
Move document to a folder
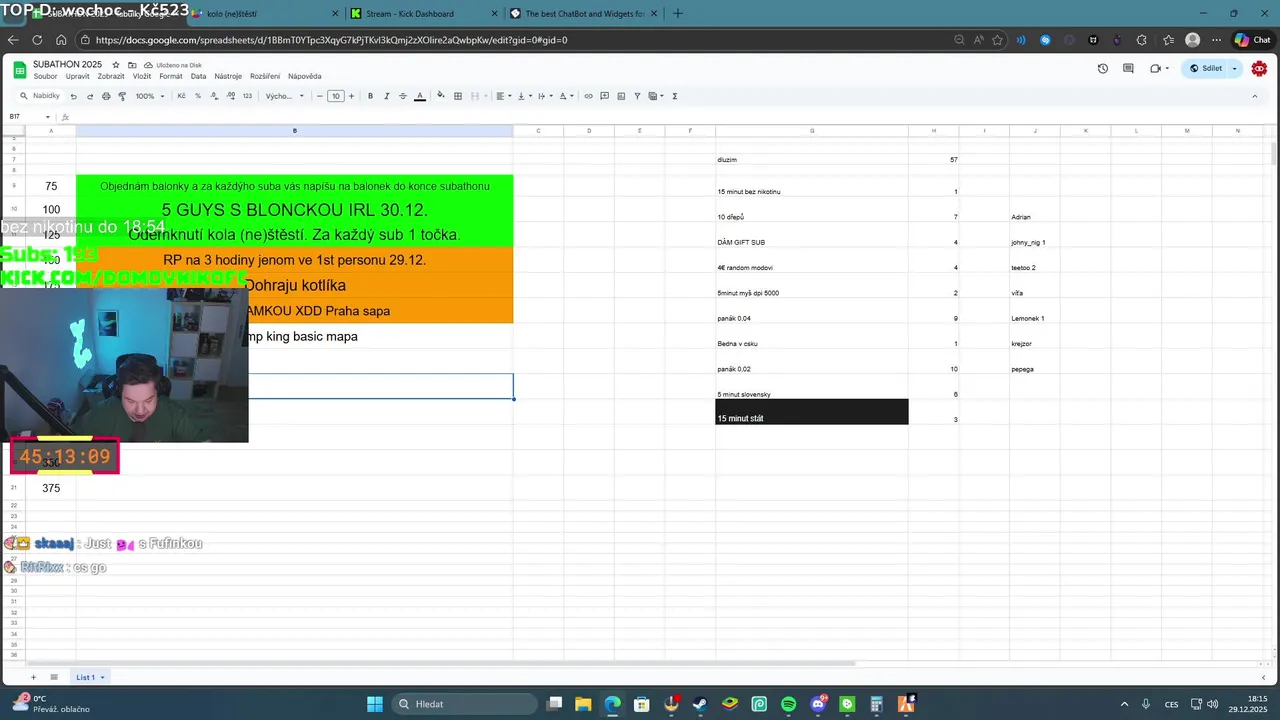point(132,64)
